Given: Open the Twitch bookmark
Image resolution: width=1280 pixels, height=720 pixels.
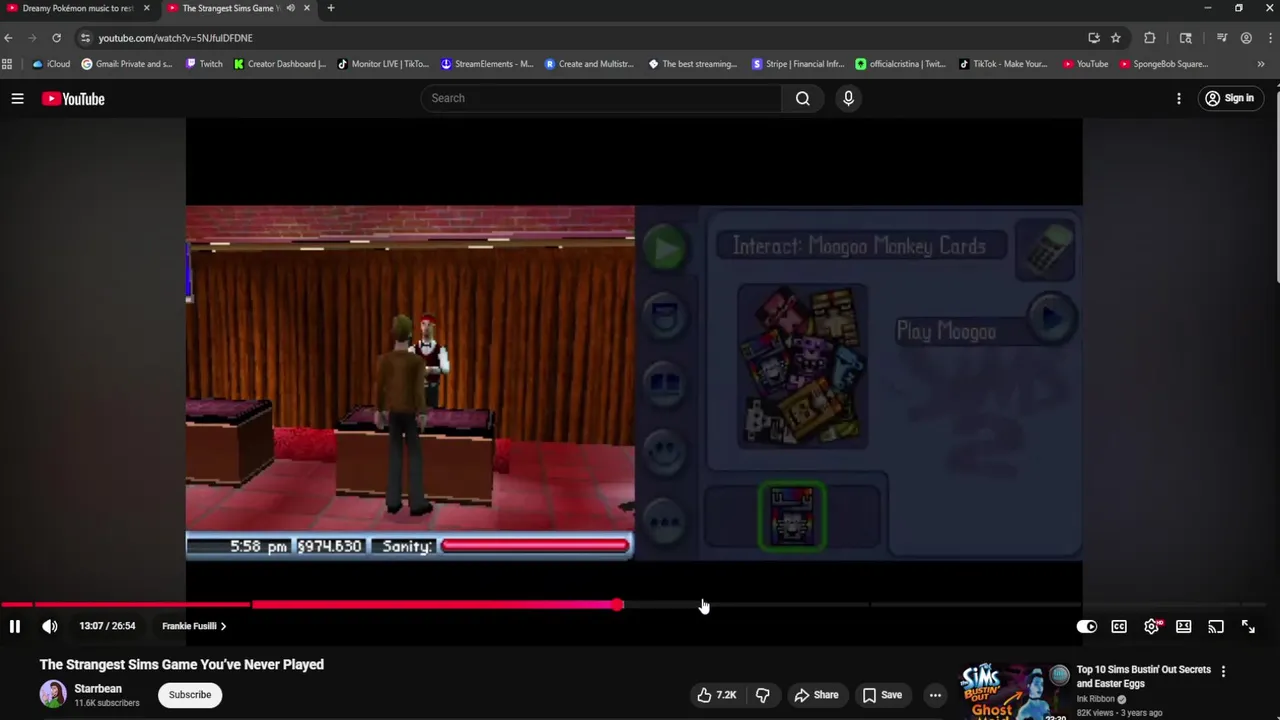Looking at the screenshot, I should 204,64.
